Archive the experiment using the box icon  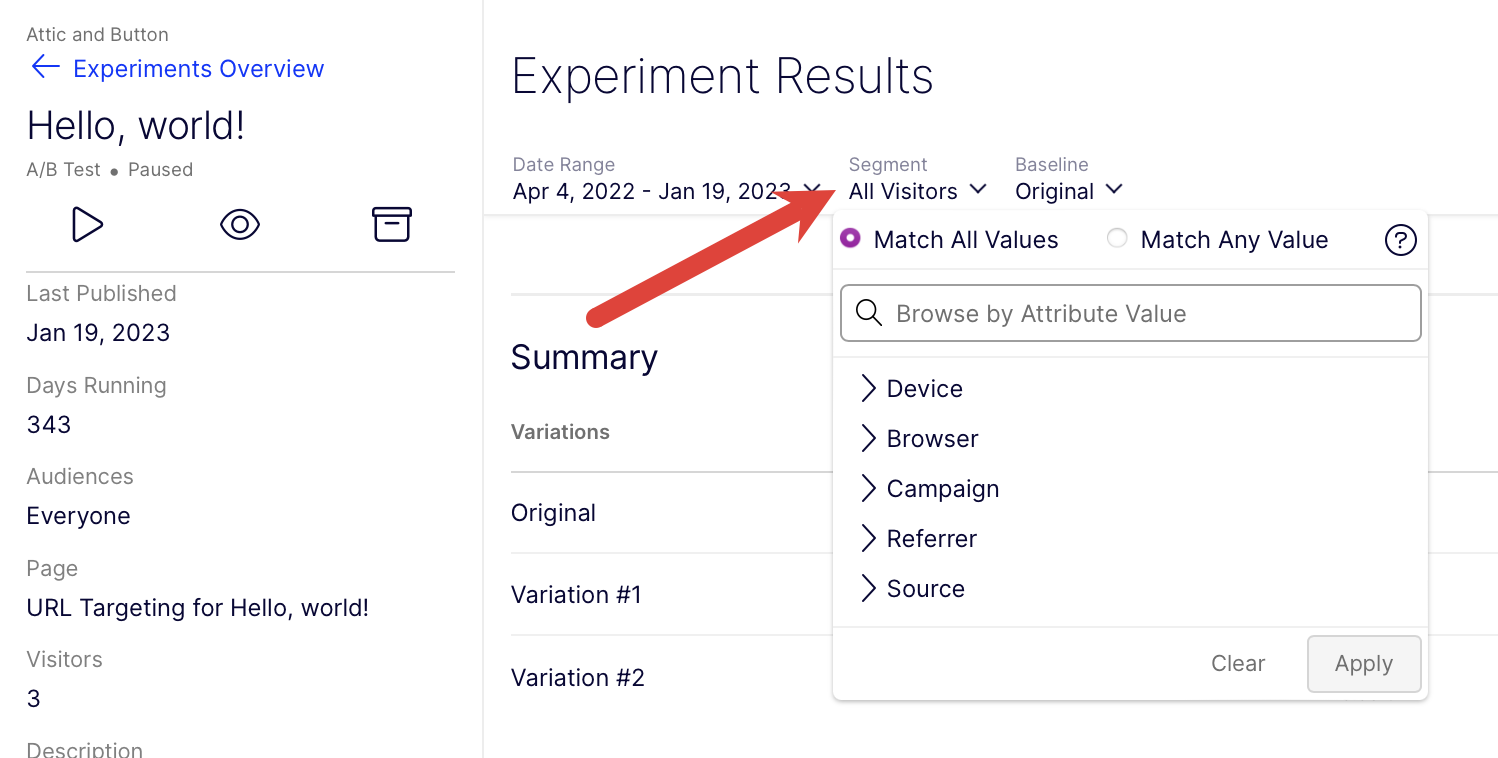click(x=392, y=224)
